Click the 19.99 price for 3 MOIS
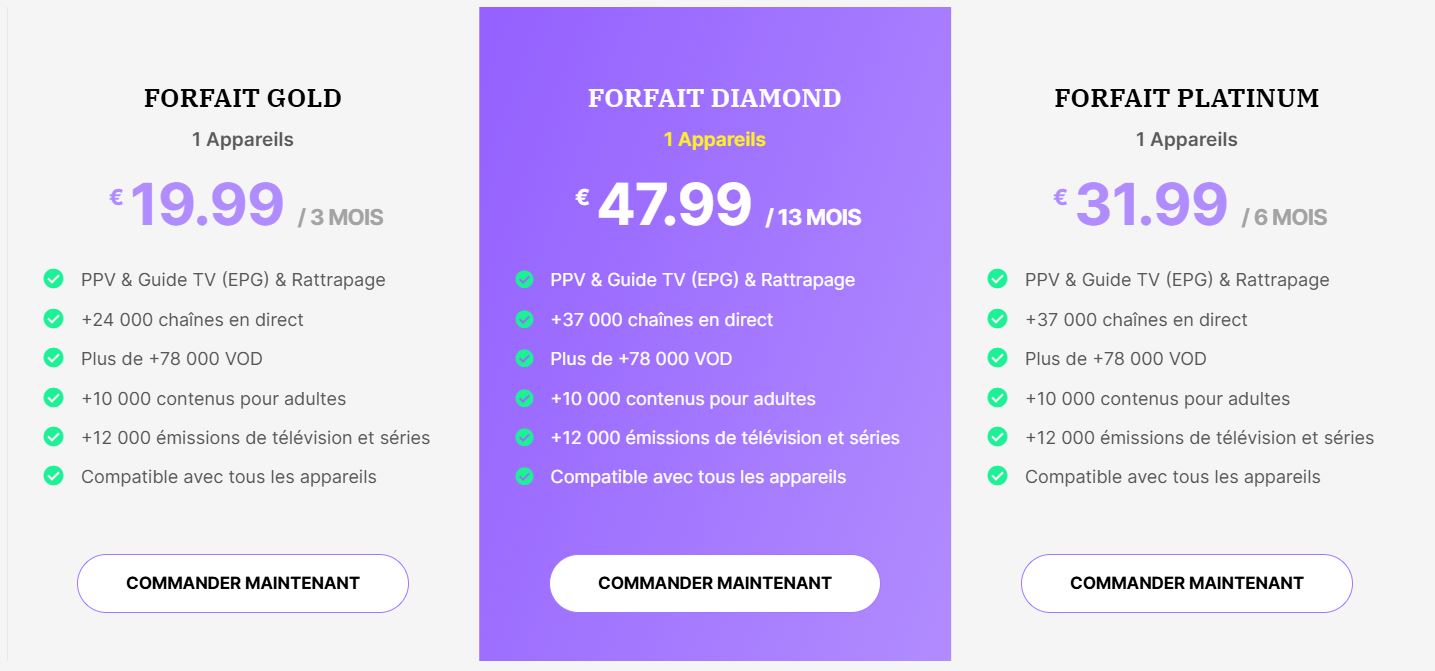The height and width of the screenshot is (671, 1435). pos(208,205)
